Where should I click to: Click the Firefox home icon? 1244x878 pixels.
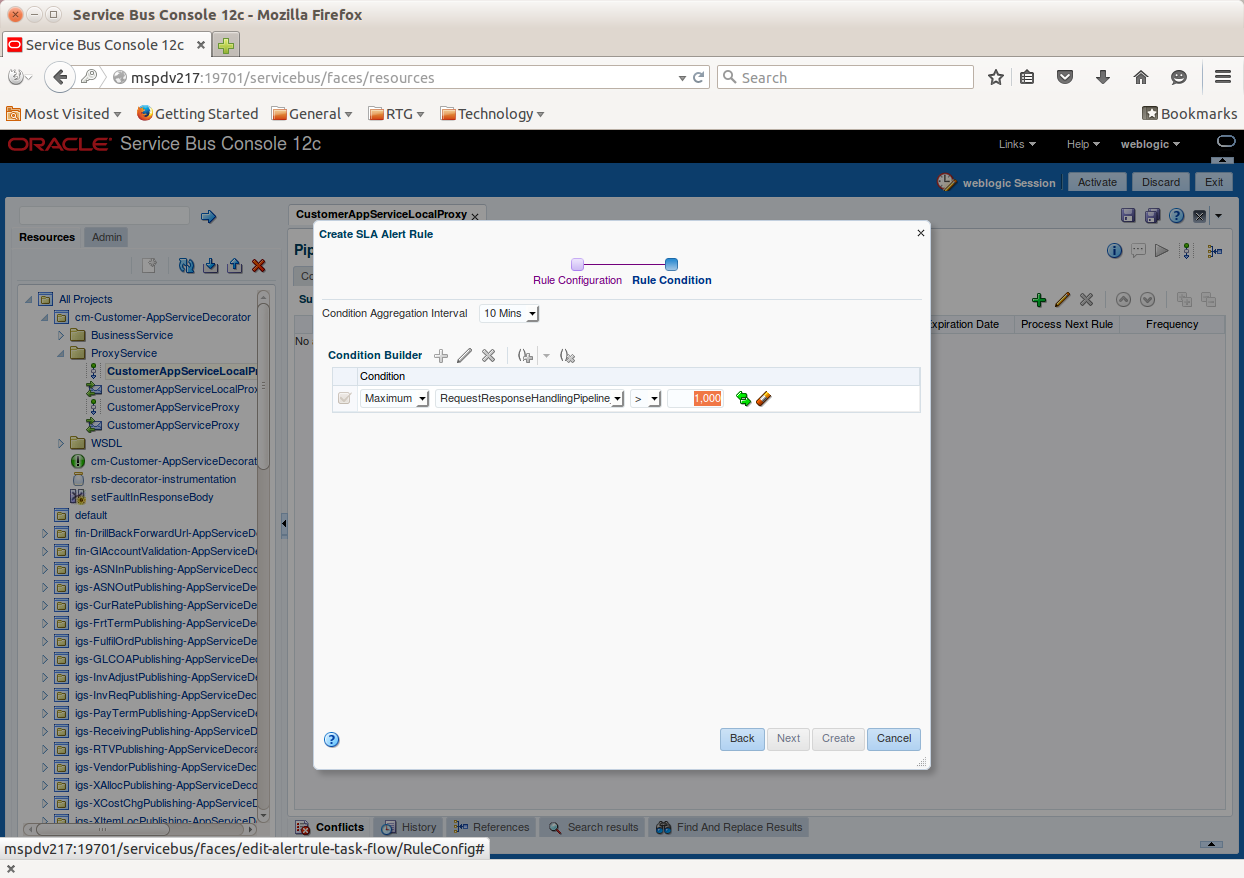(1141, 77)
